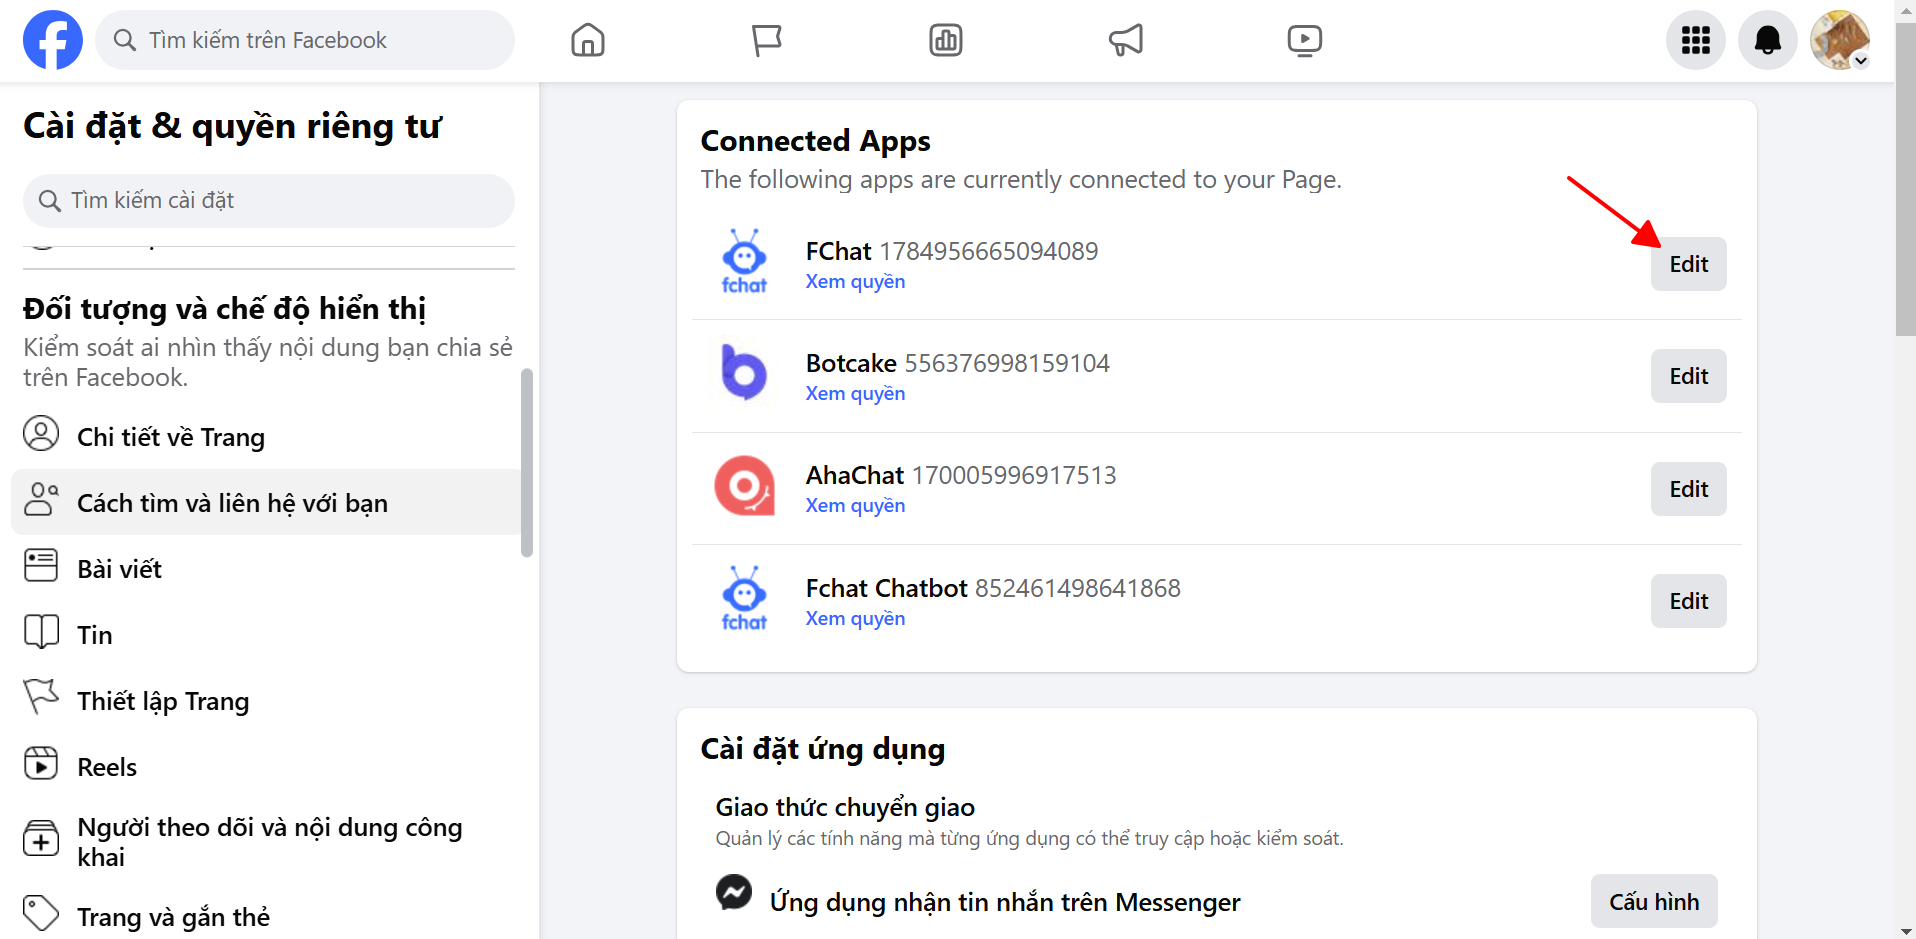Open Xem quyền under Botcake
The image size is (1916, 939).
pos(855,394)
